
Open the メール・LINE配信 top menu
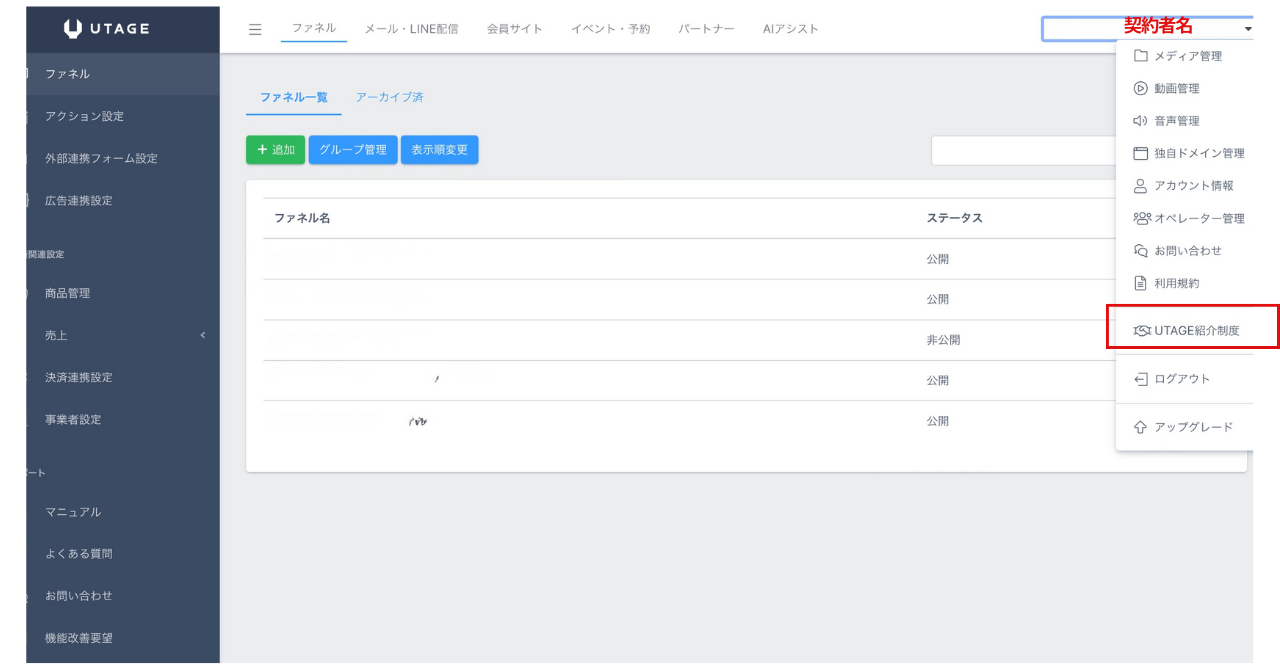411,29
